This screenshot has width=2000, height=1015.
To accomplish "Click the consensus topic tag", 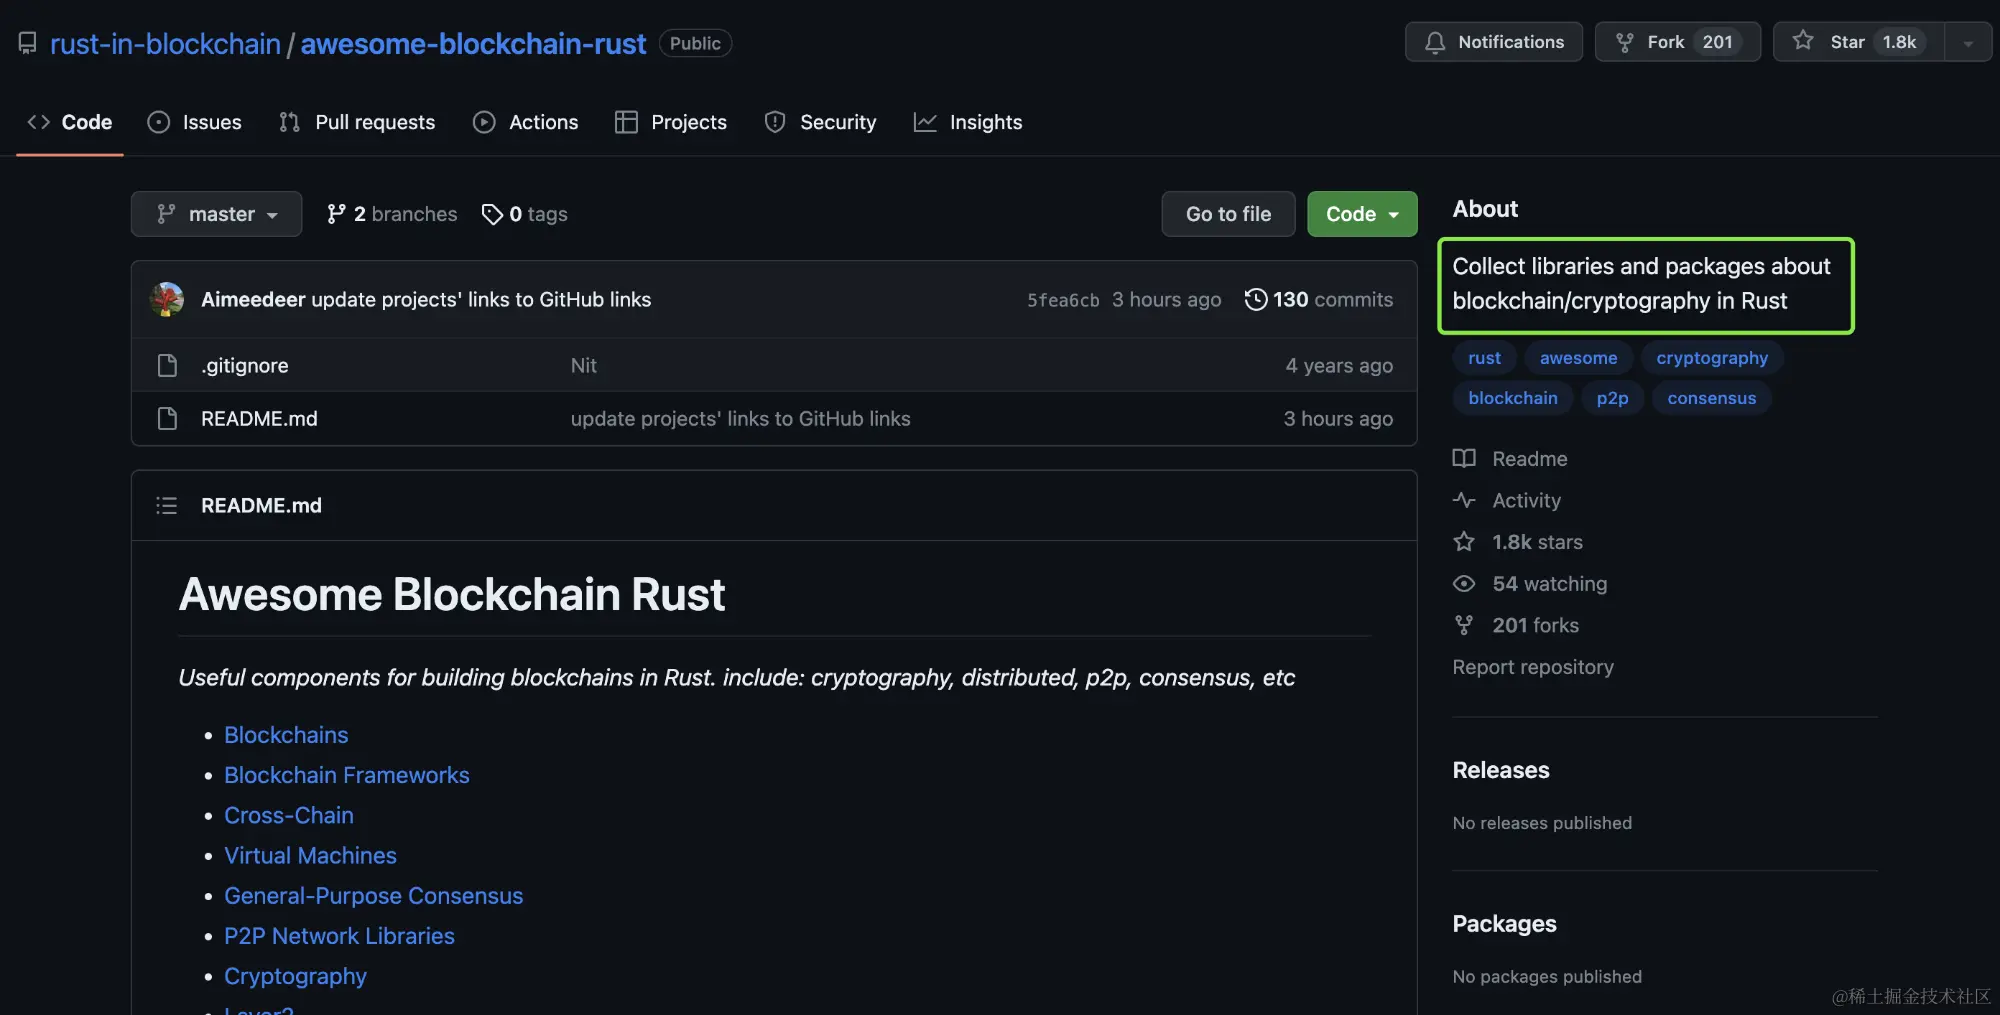I will [x=1712, y=398].
